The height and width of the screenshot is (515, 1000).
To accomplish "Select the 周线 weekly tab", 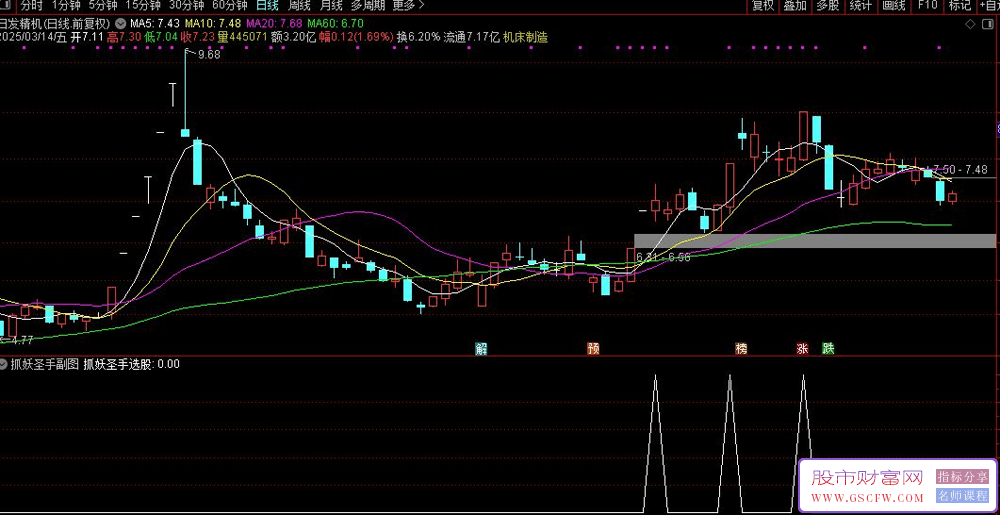I will [299, 6].
